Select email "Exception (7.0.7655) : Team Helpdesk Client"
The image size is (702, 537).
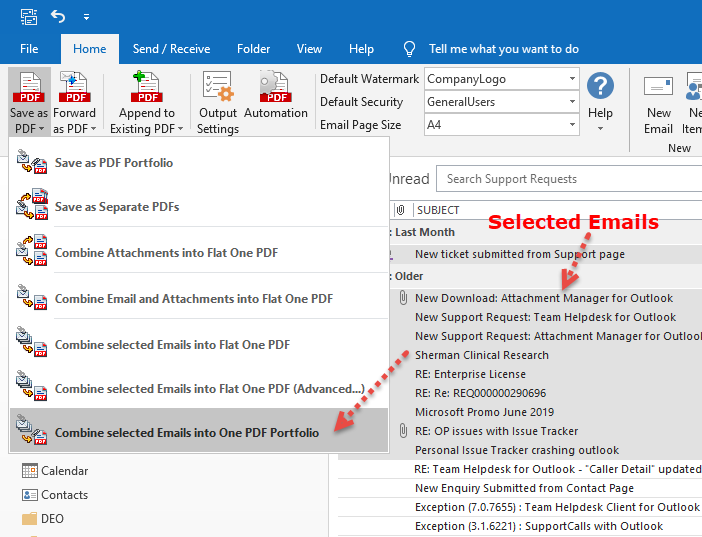coord(557,507)
